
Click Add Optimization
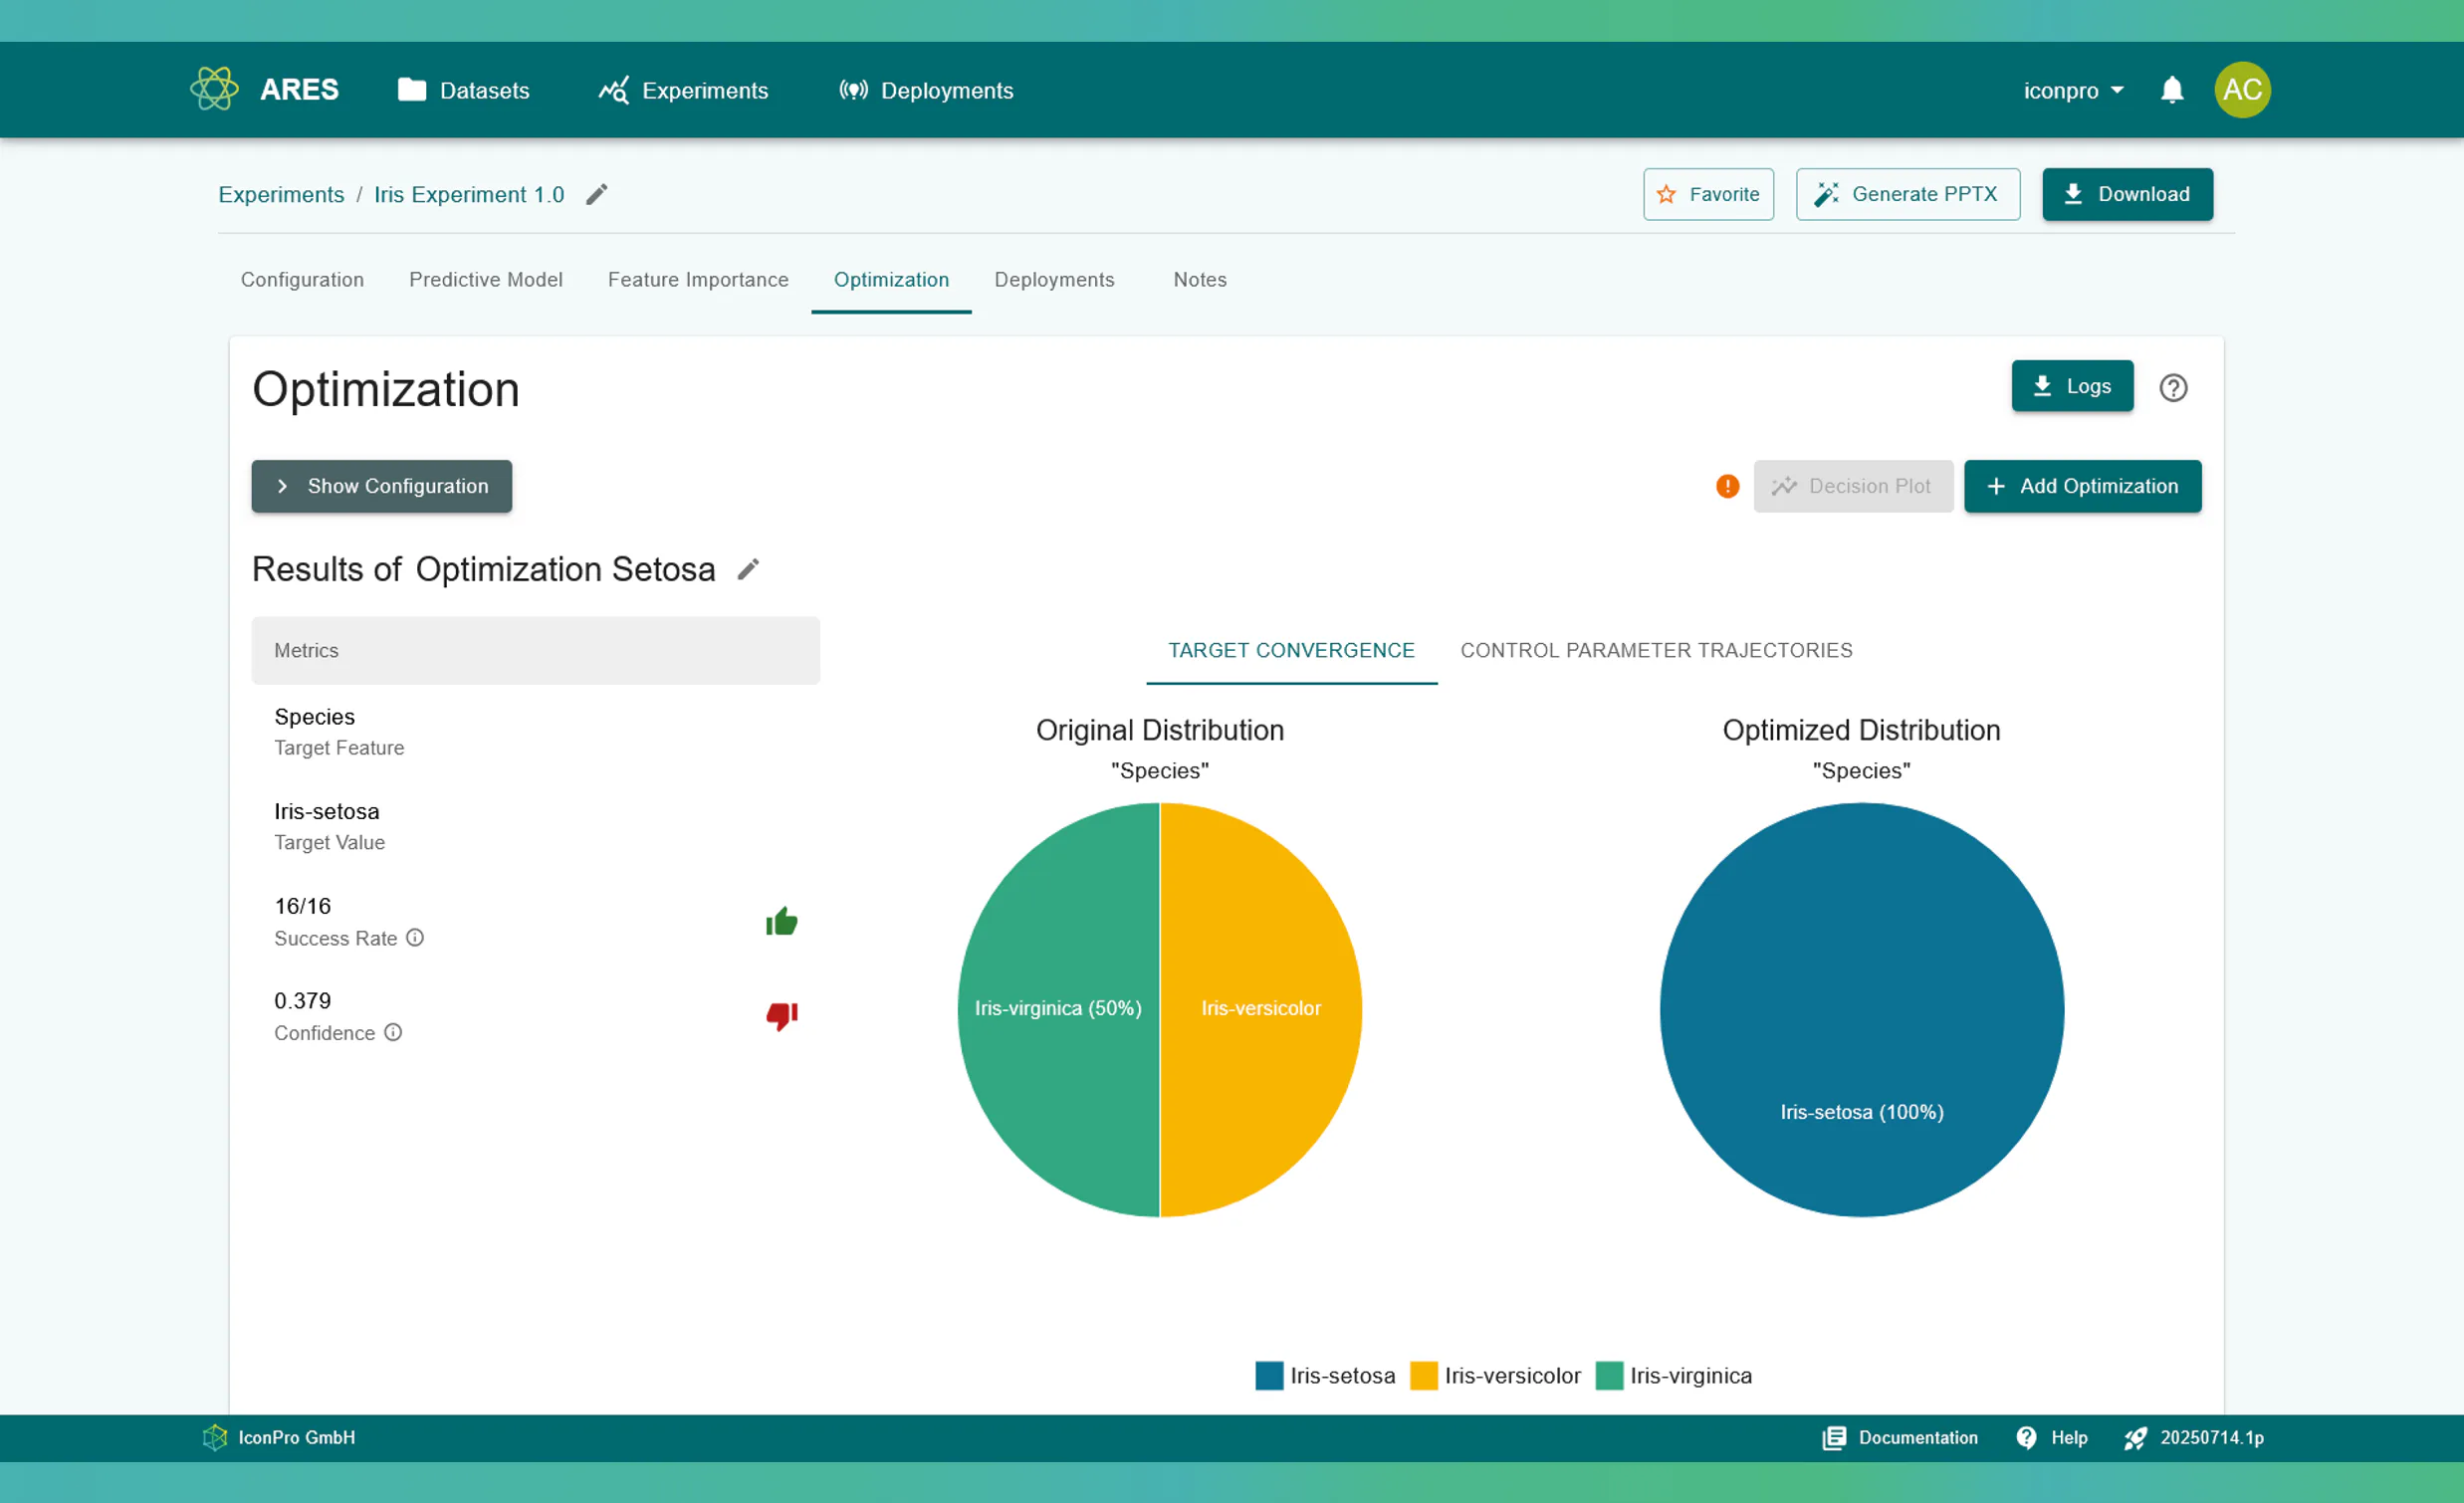click(2082, 486)
